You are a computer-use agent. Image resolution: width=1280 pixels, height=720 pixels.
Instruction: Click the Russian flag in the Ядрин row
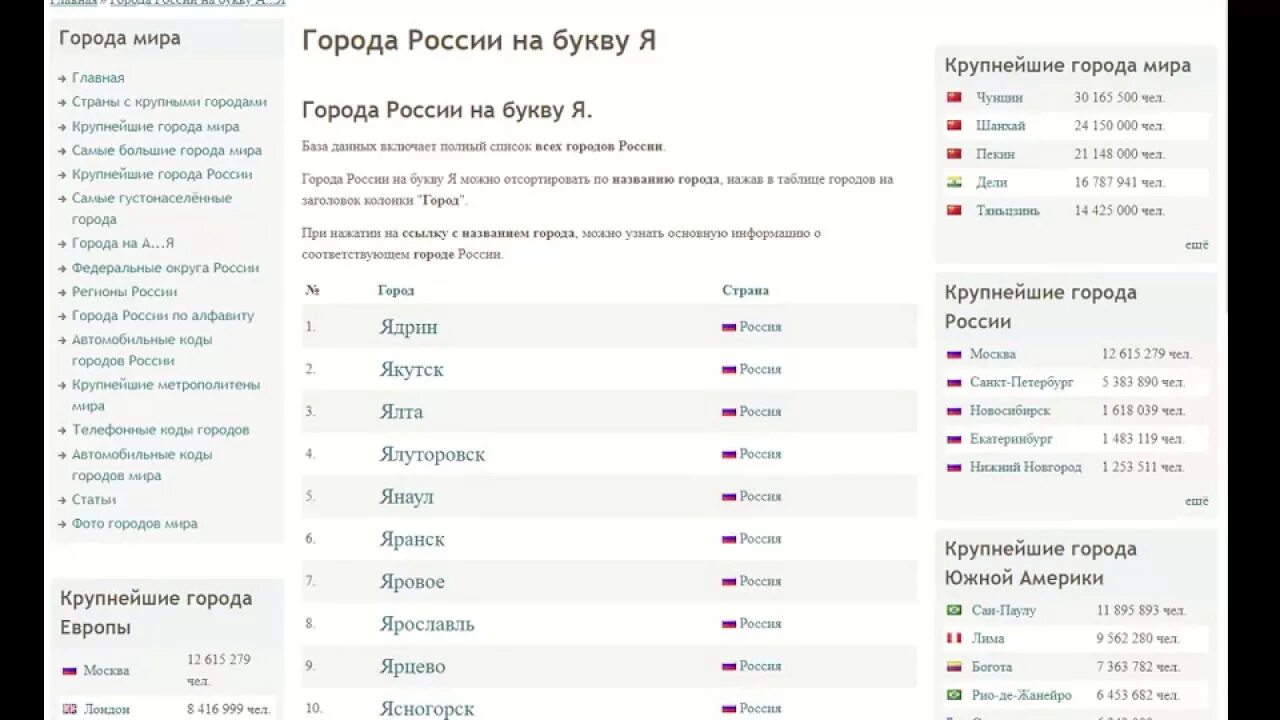[x=729, y=327]
